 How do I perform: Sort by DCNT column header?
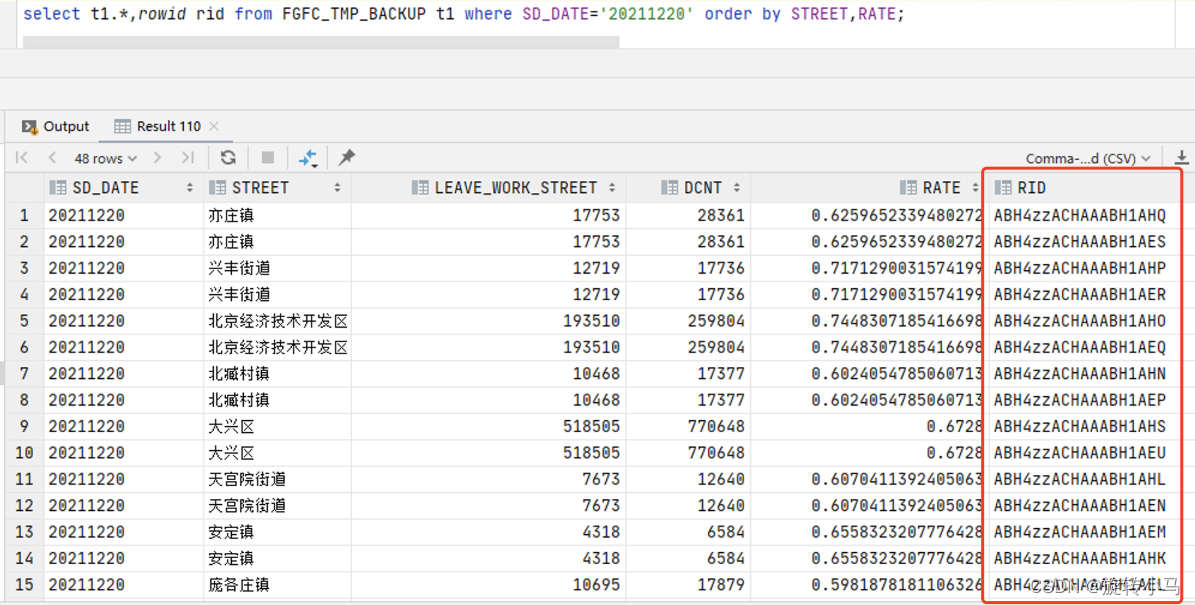(x=703, y=187)
